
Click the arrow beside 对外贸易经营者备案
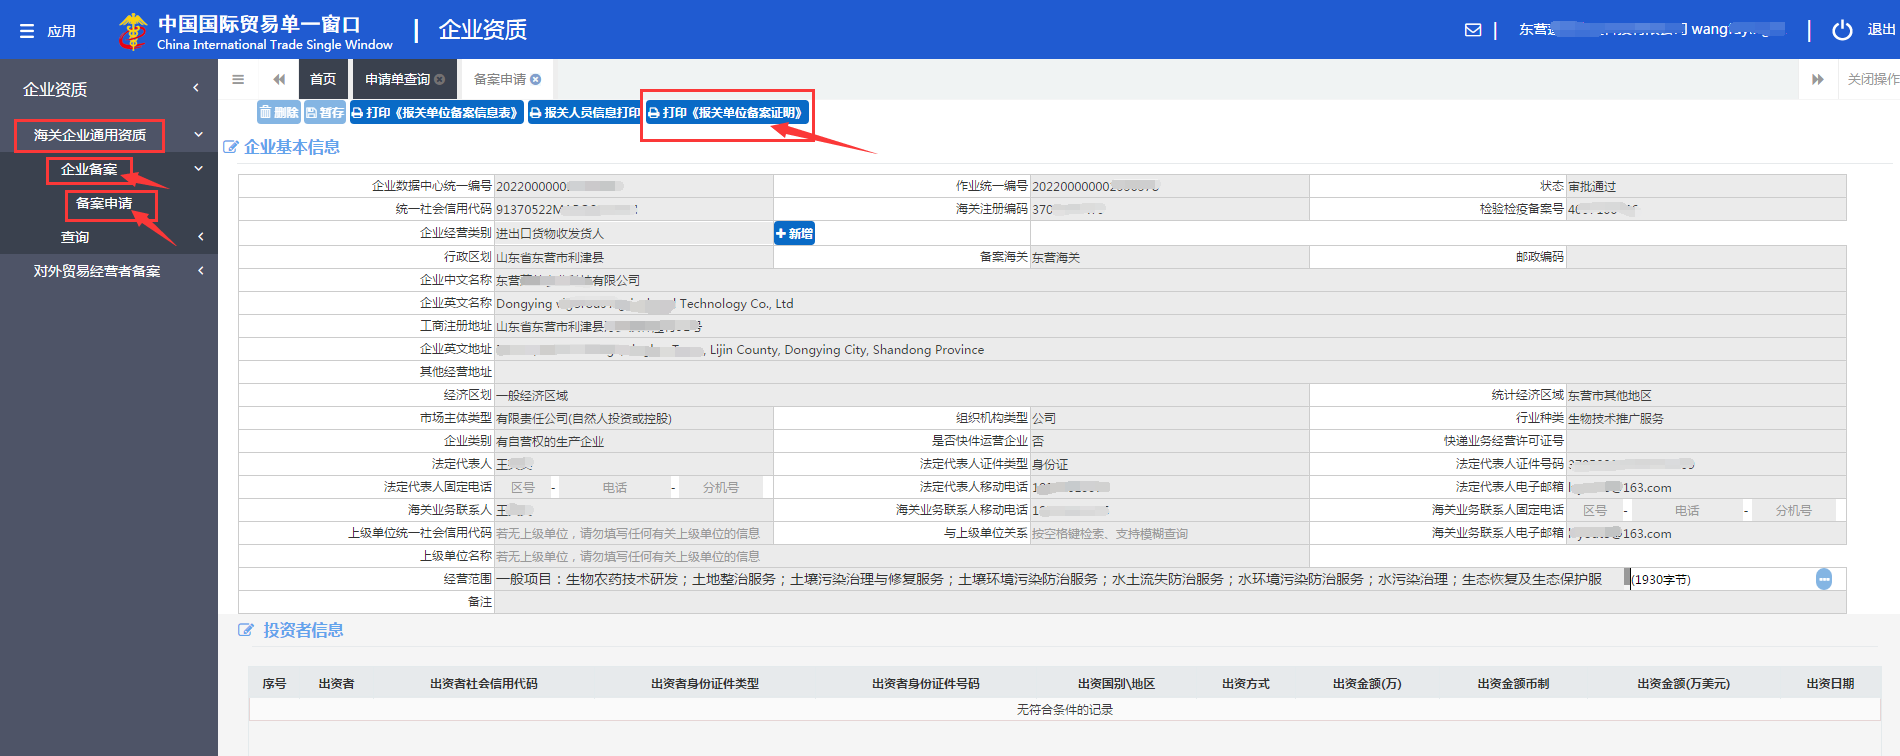click(x=200, y=271)
